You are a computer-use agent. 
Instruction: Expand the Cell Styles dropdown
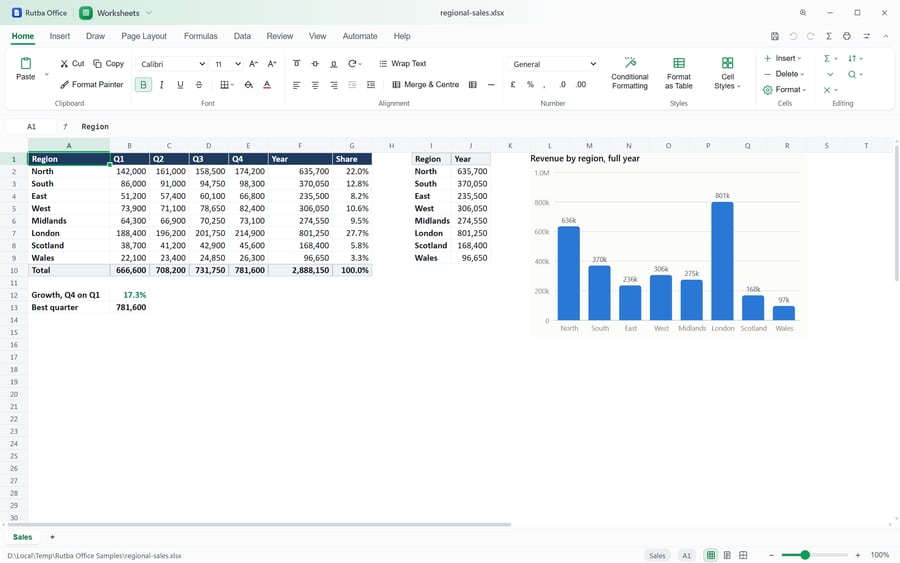tap(727, 73)
